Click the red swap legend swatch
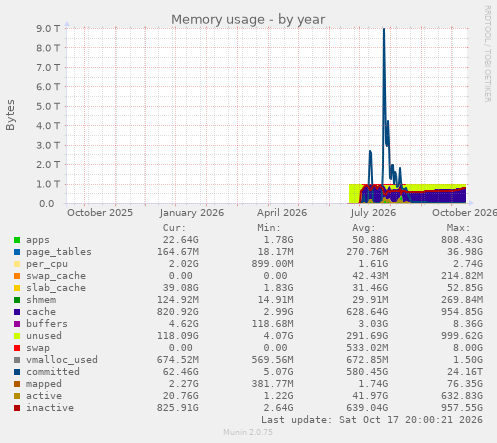 17,348
